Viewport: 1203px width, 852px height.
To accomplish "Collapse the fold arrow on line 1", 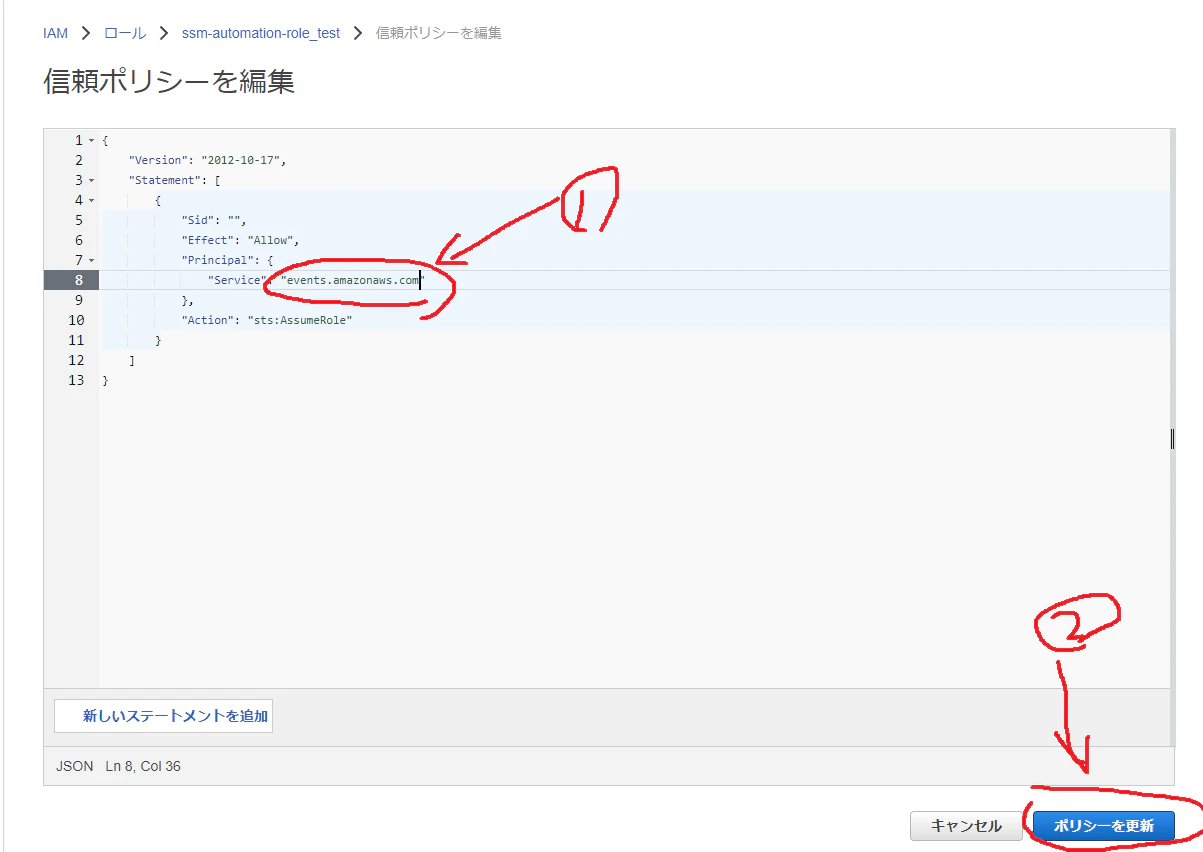I will 91,141.
